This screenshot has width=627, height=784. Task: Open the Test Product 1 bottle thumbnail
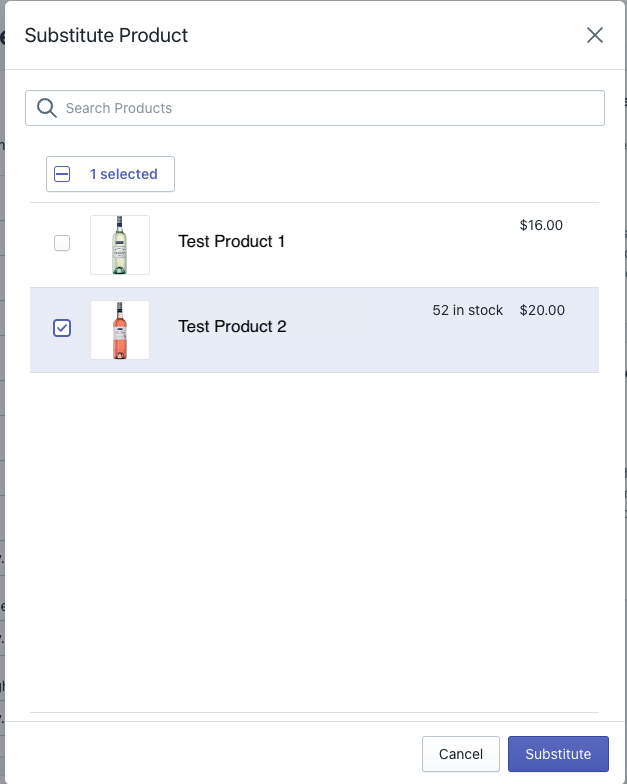(x=120, y=245)
